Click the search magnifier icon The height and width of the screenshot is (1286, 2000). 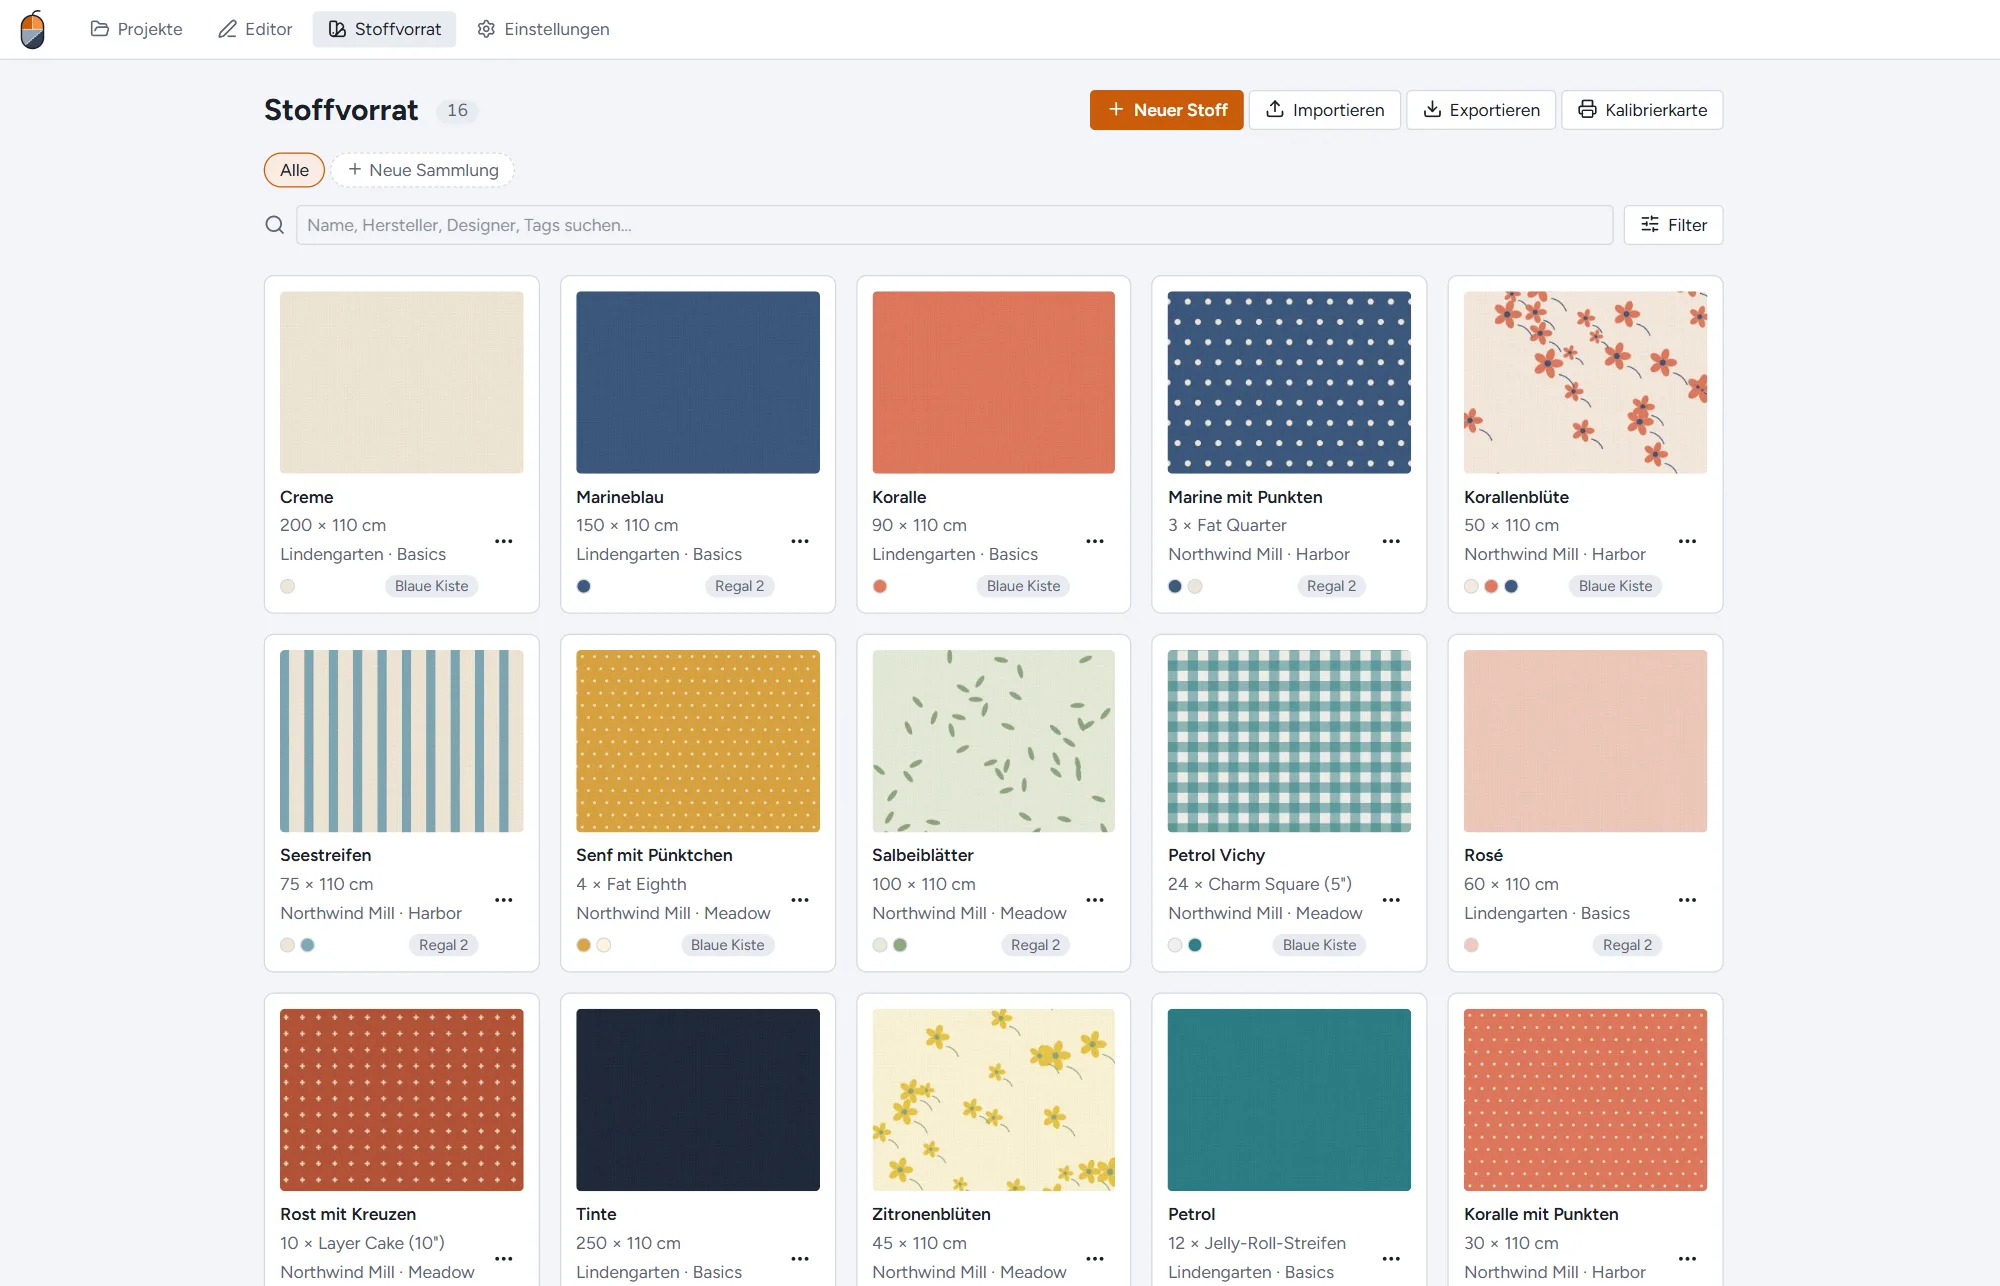coord(274,225)
